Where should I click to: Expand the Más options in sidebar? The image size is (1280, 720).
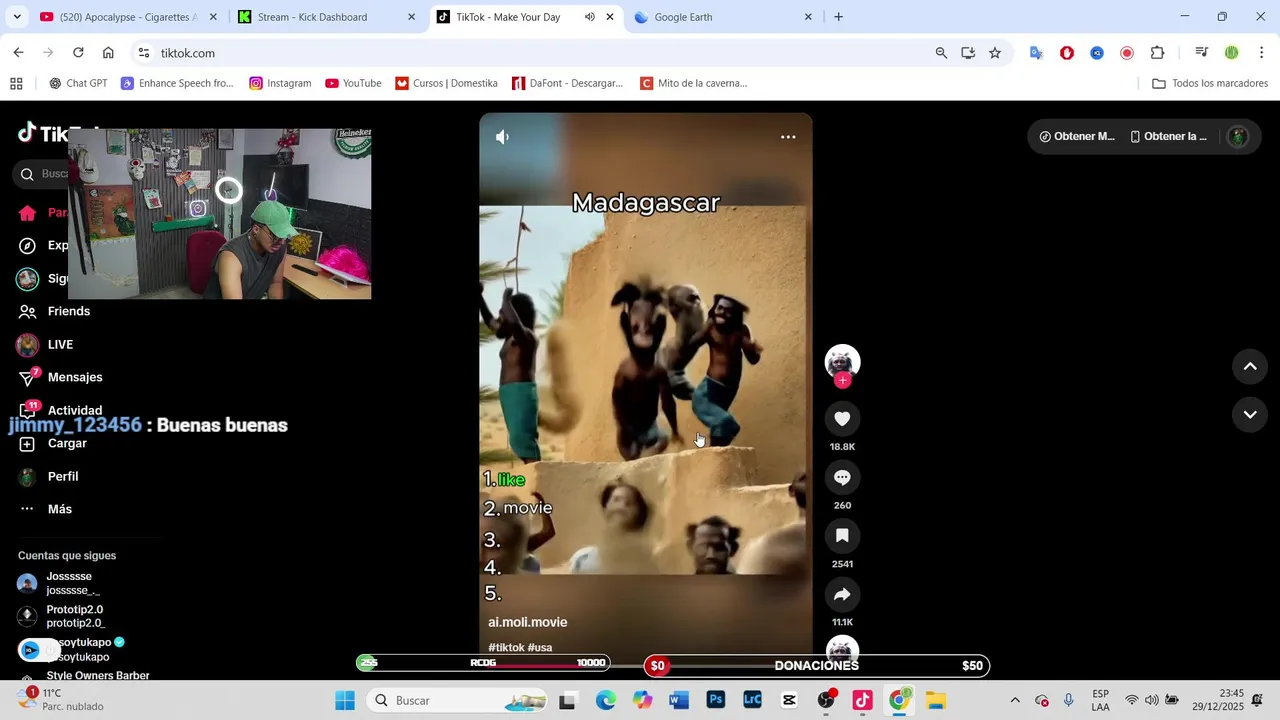(x=60, y=510)
